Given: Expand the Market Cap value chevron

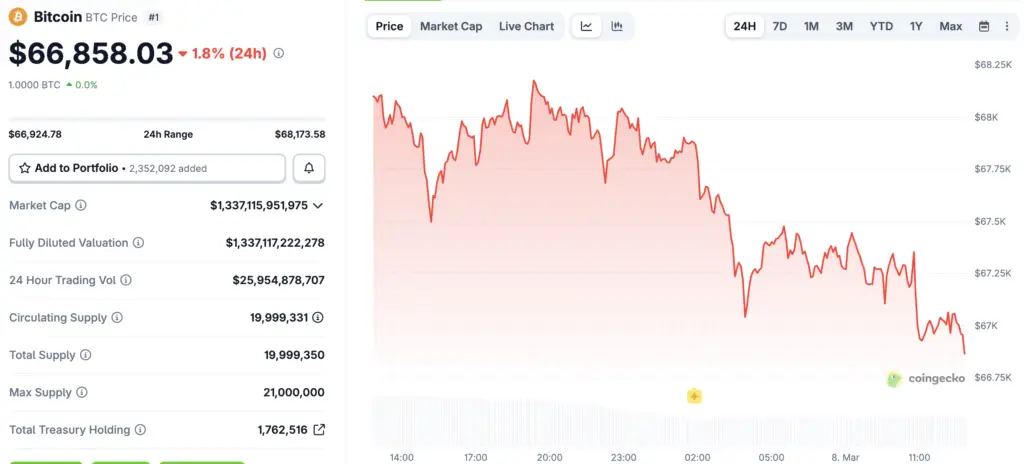Looking at the screenshot, I should [318, 205].
